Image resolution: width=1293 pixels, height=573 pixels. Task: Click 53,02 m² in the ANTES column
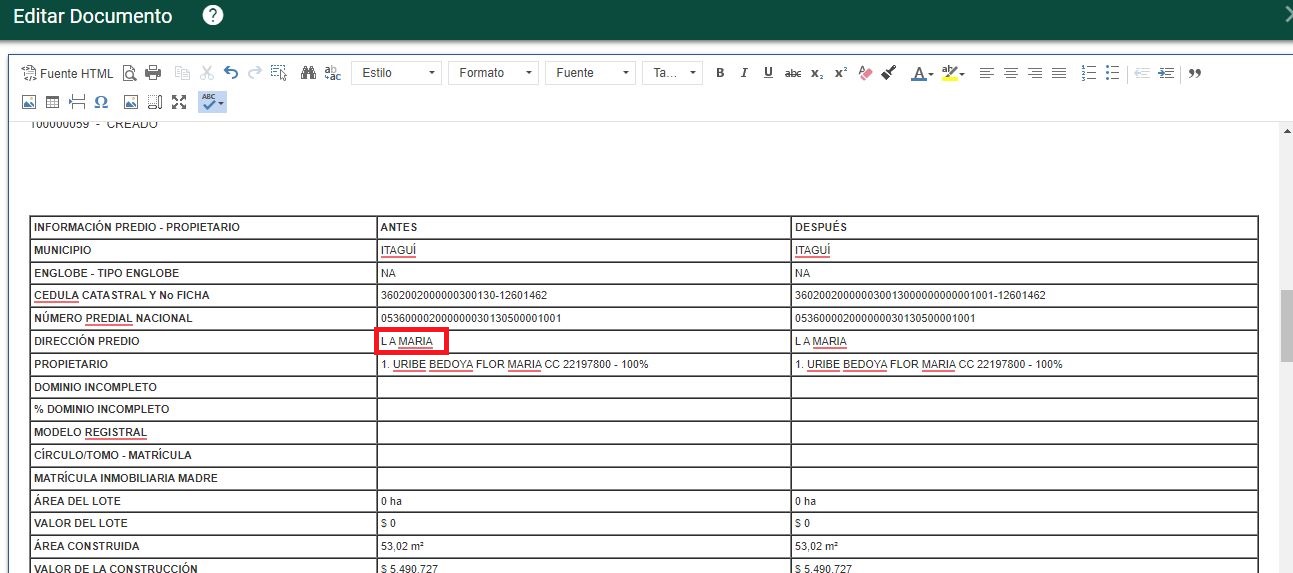point(402,547)
